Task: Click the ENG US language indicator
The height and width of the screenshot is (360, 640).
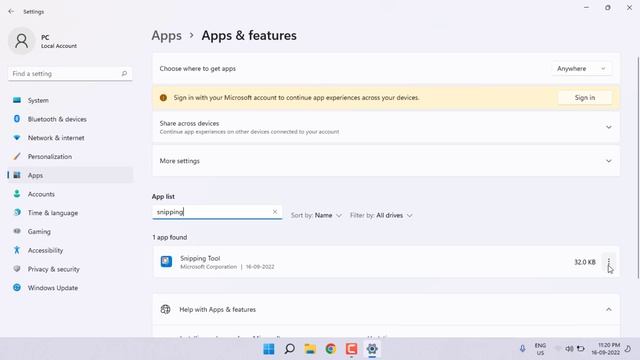Action: pos(540,349)
